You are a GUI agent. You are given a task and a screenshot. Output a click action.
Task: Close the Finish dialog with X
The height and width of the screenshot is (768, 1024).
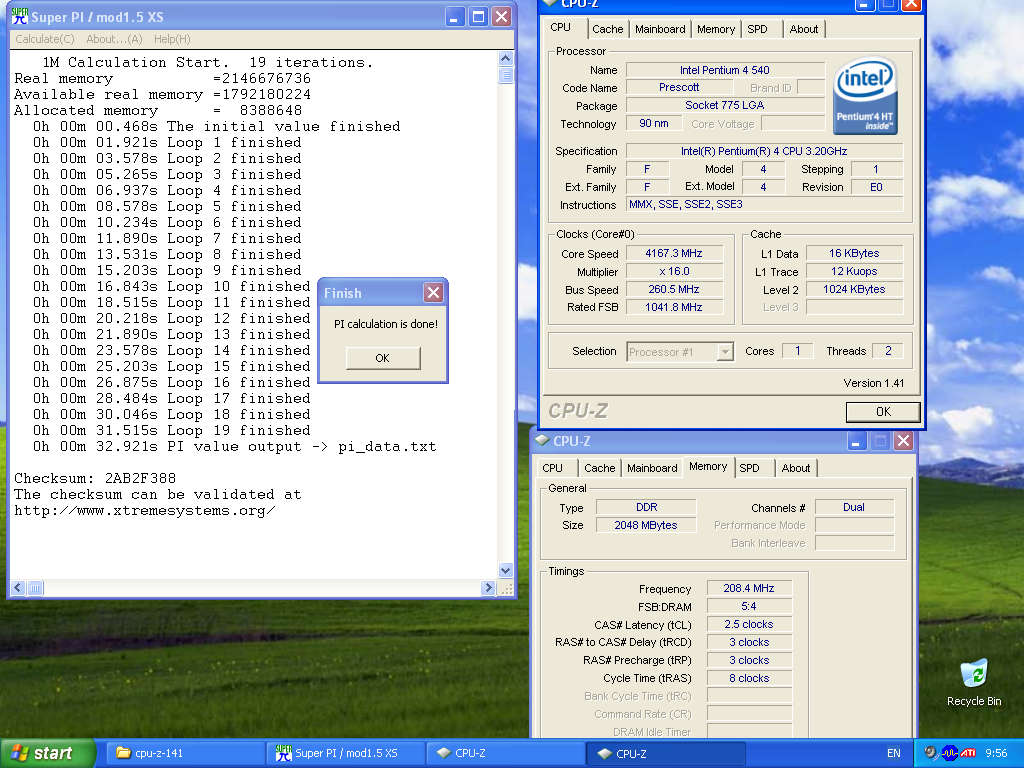433,293
